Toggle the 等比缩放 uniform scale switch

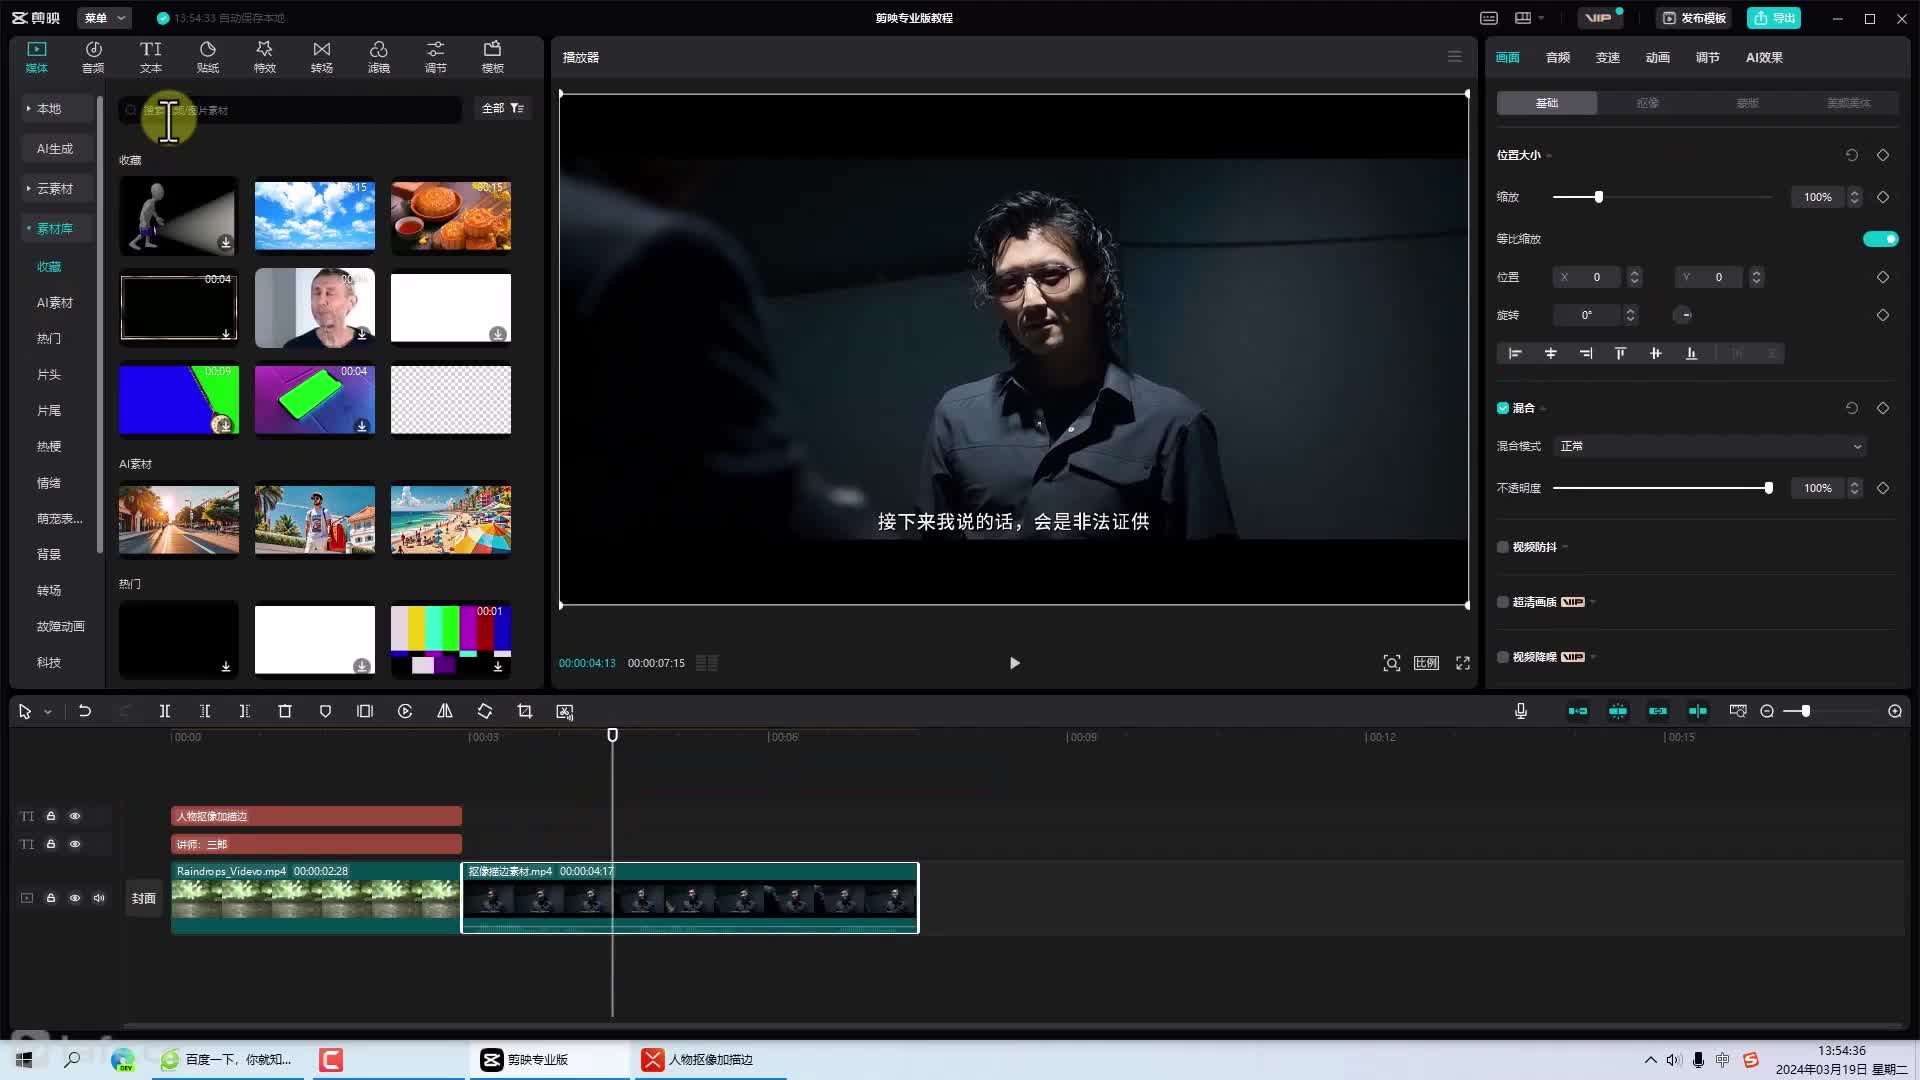1880,239
